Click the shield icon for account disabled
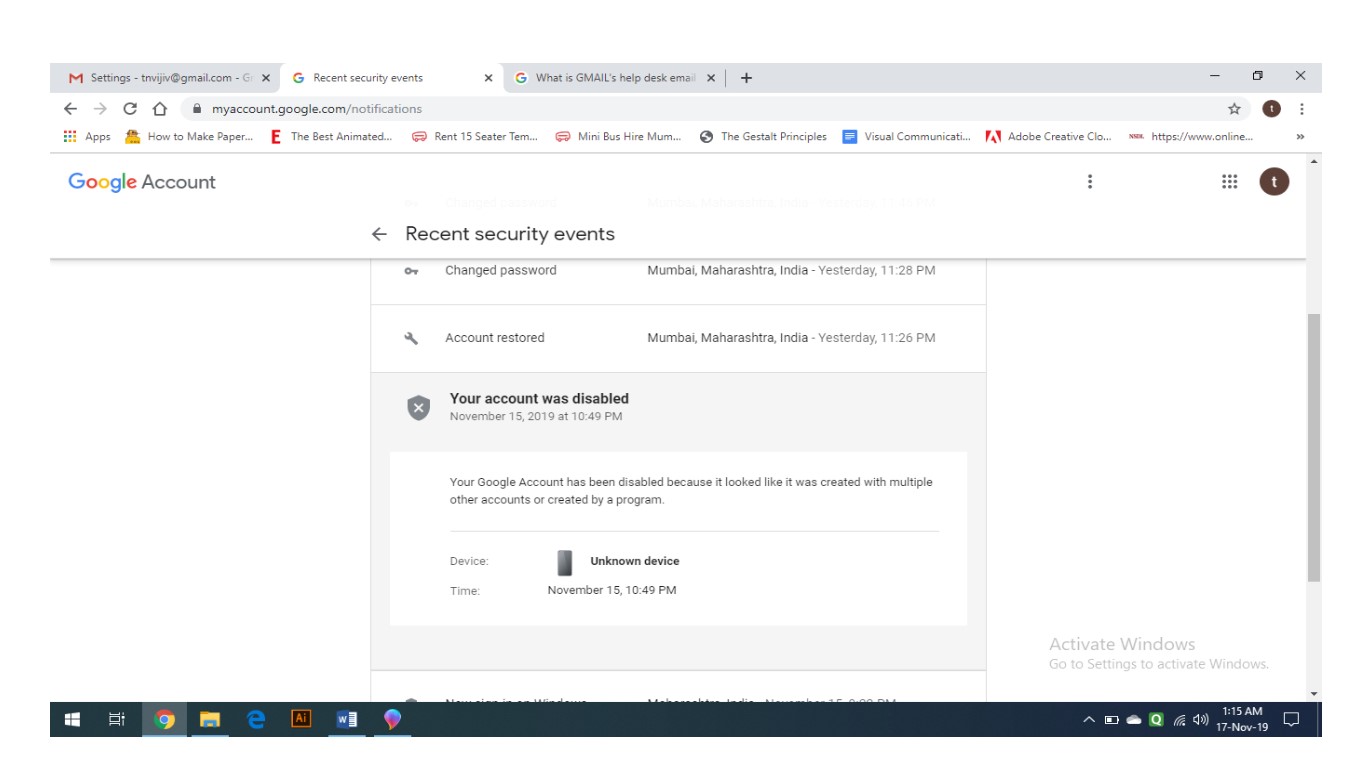 418,407
